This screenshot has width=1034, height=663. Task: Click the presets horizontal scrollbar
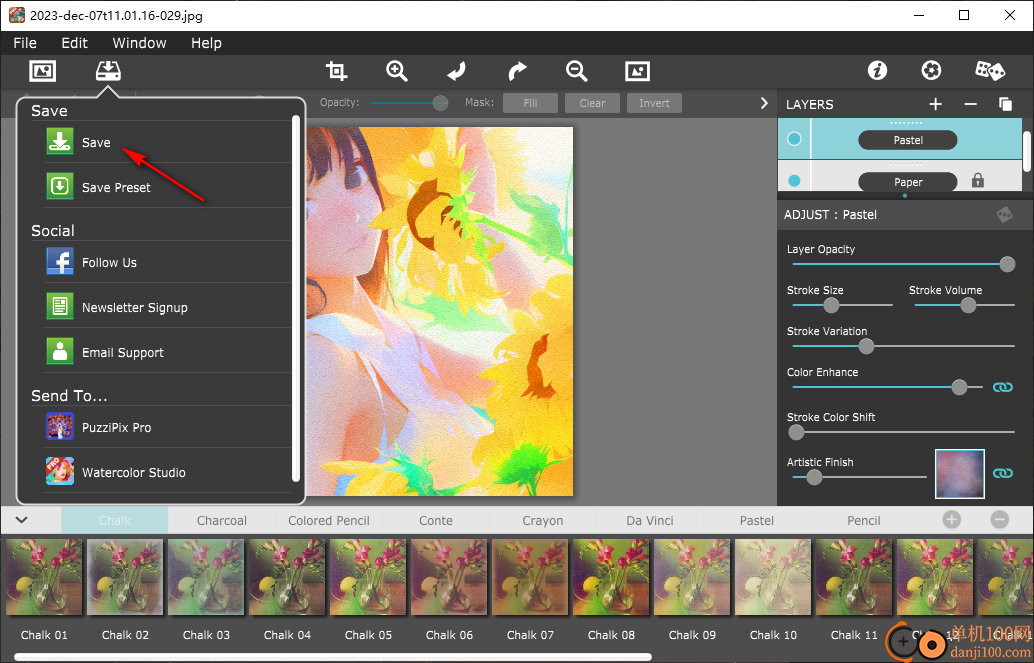coord(333,657)
